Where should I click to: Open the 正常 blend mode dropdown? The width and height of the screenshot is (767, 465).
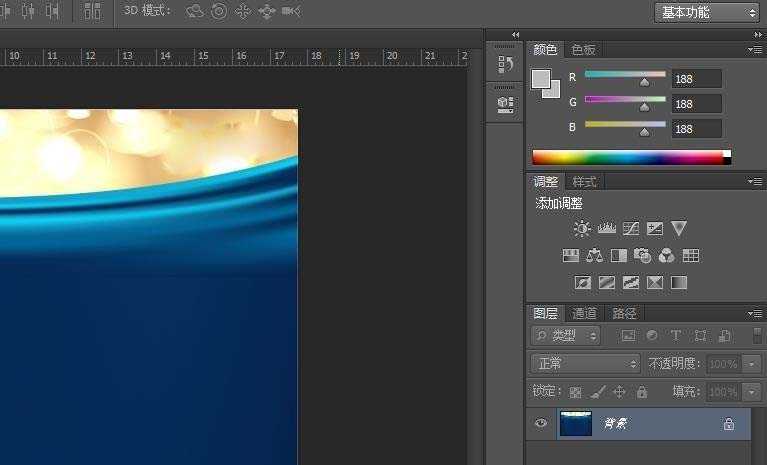(585, 364)
